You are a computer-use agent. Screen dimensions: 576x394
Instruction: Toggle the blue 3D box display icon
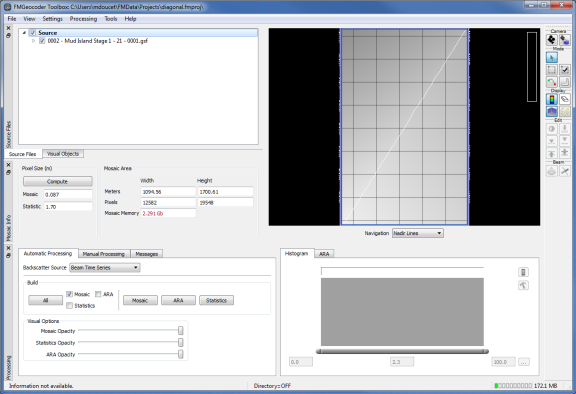point(551,111)
